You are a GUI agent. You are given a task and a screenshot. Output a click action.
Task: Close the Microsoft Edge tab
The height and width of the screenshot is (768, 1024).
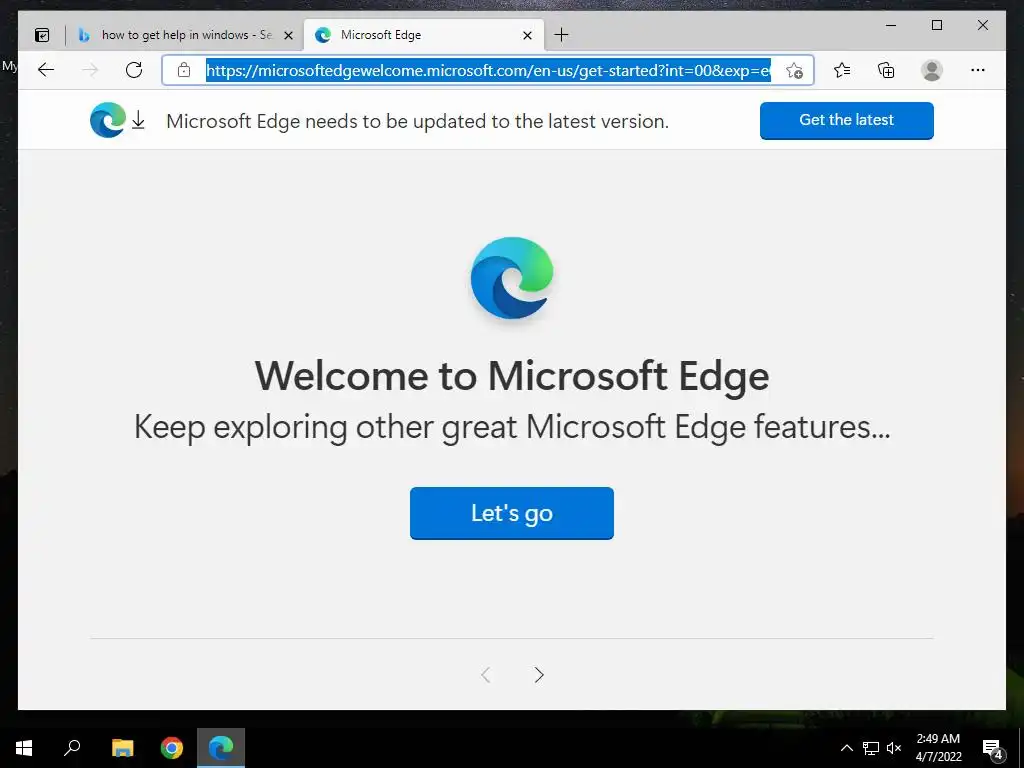pyautogui.click(x=527, y=35)
